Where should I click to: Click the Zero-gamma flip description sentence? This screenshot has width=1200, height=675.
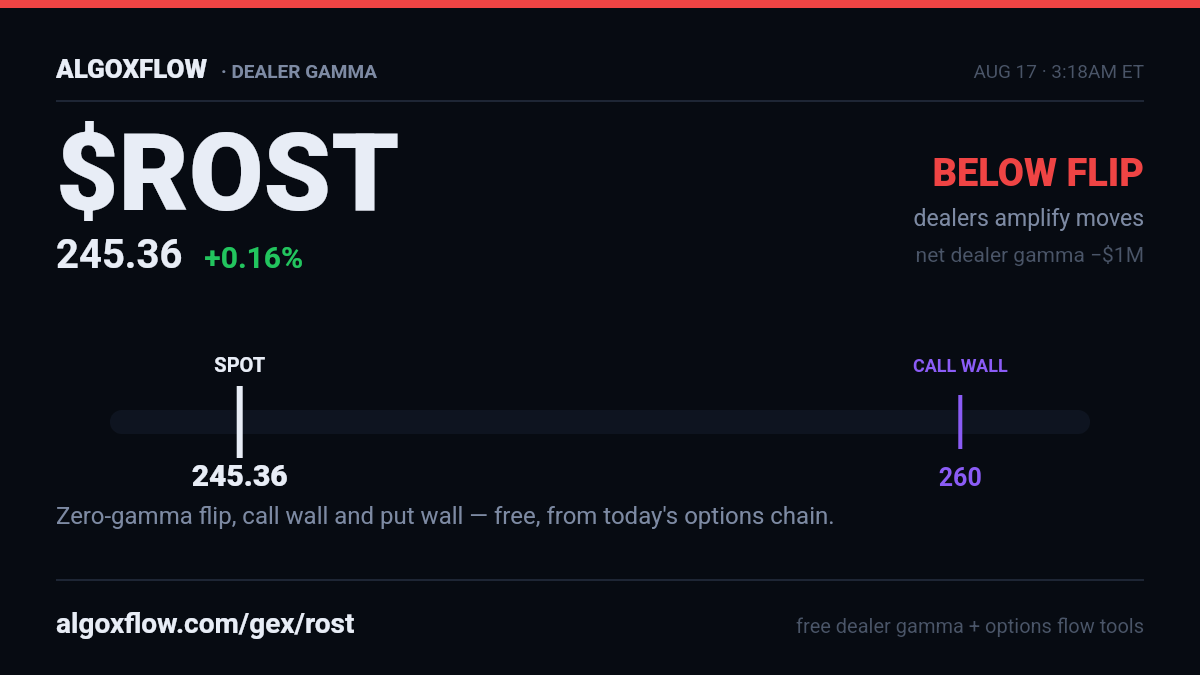pos(445,517)
